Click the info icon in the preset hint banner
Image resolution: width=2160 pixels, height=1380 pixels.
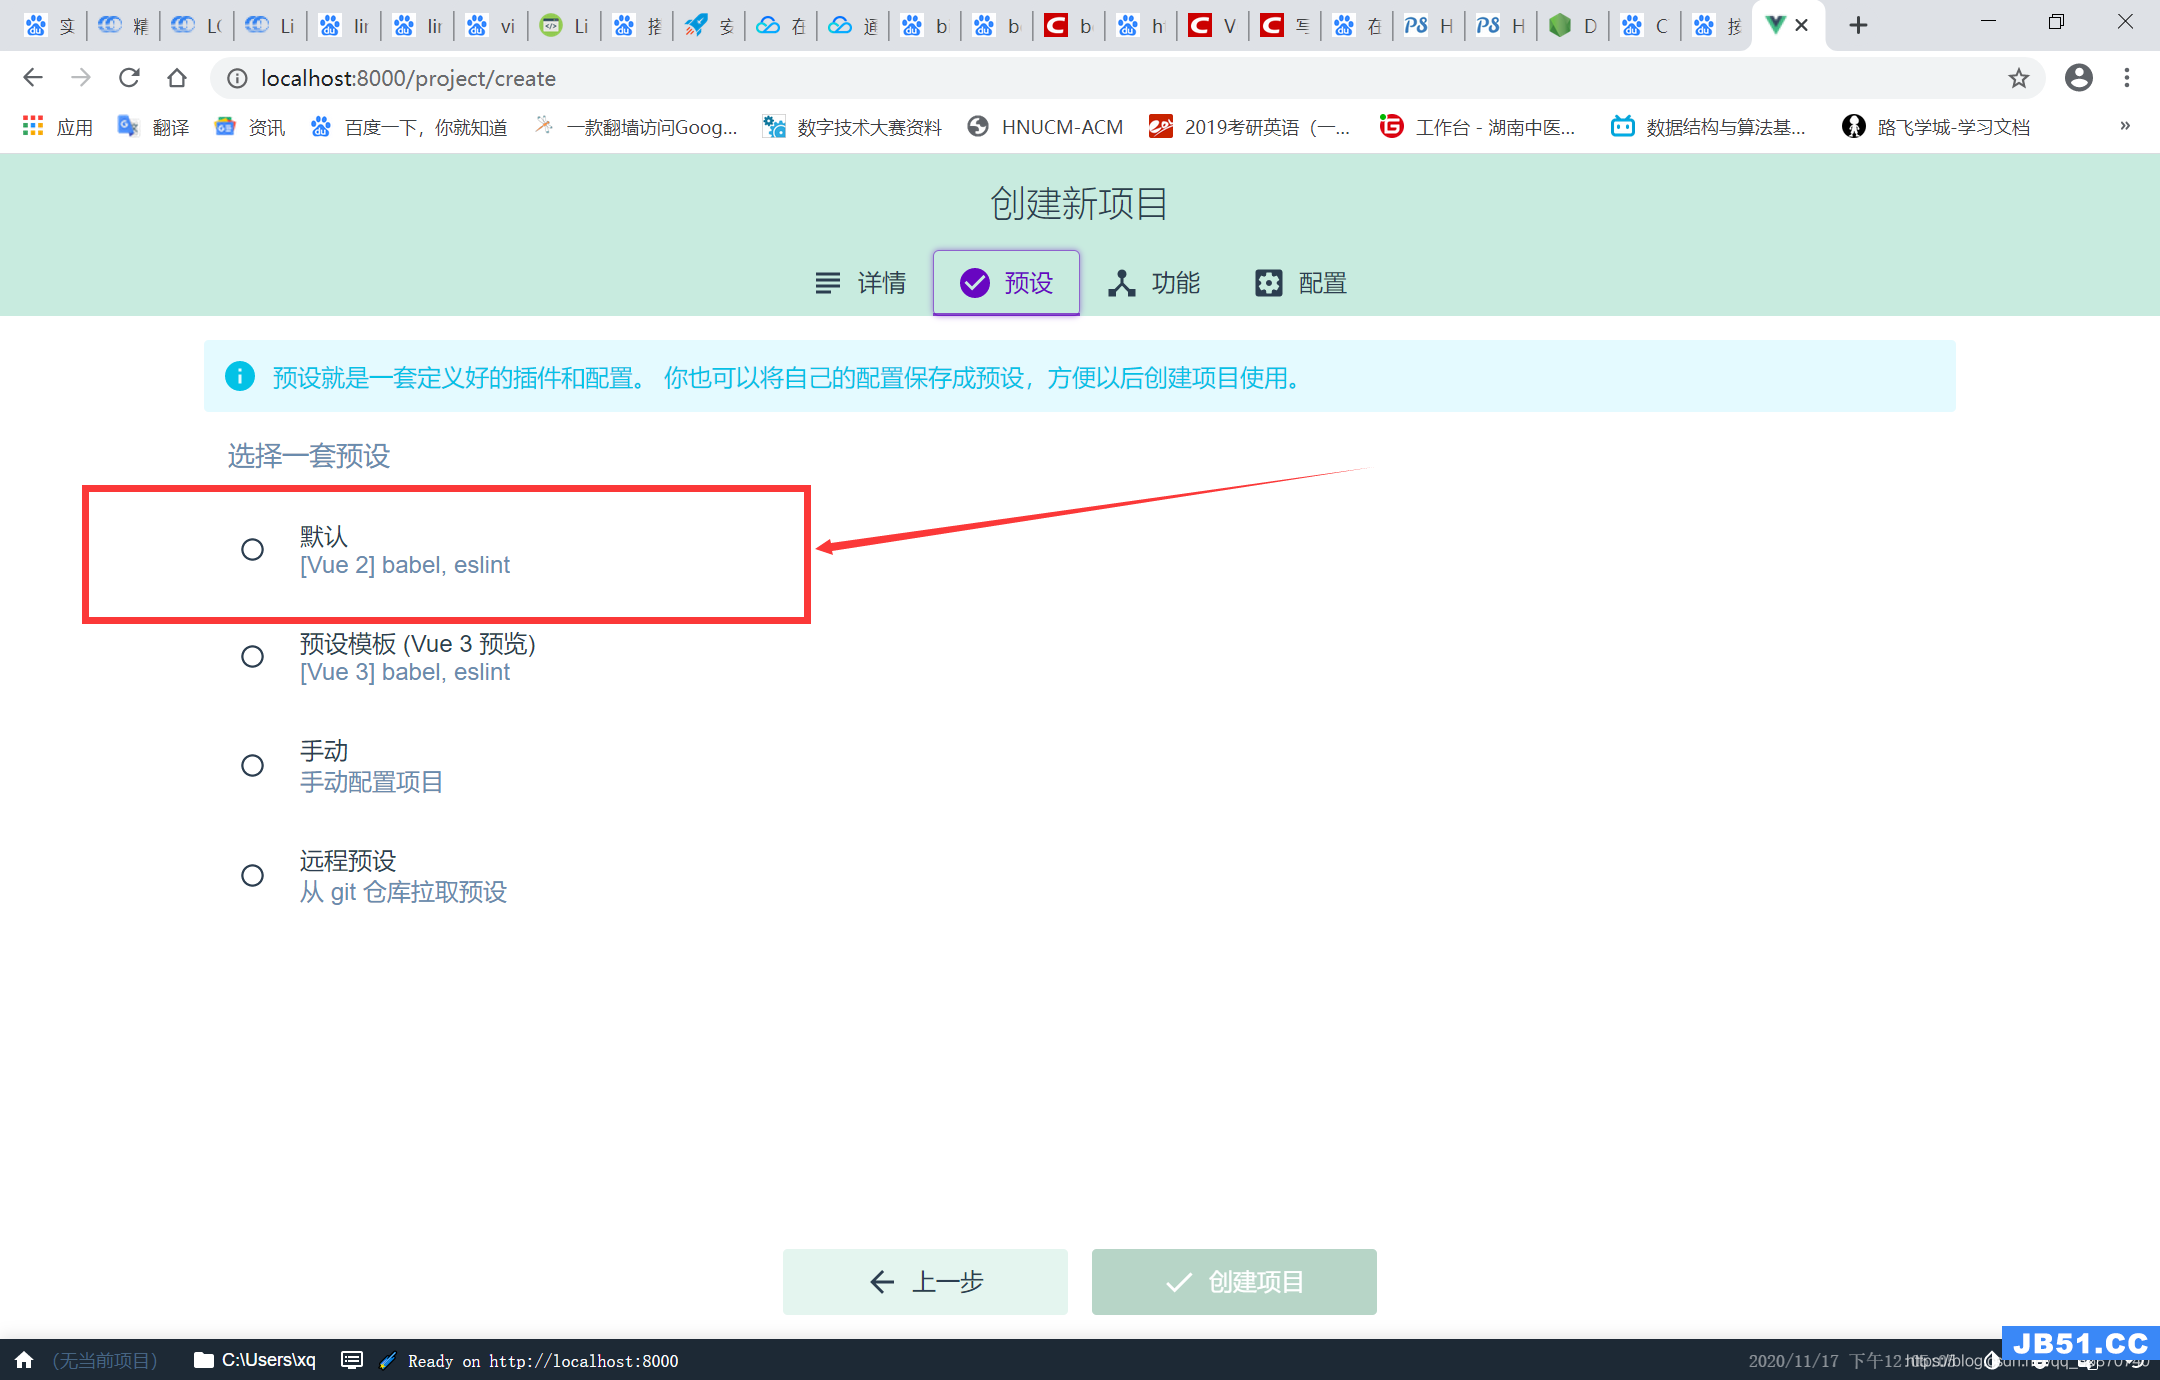[240, 376]
